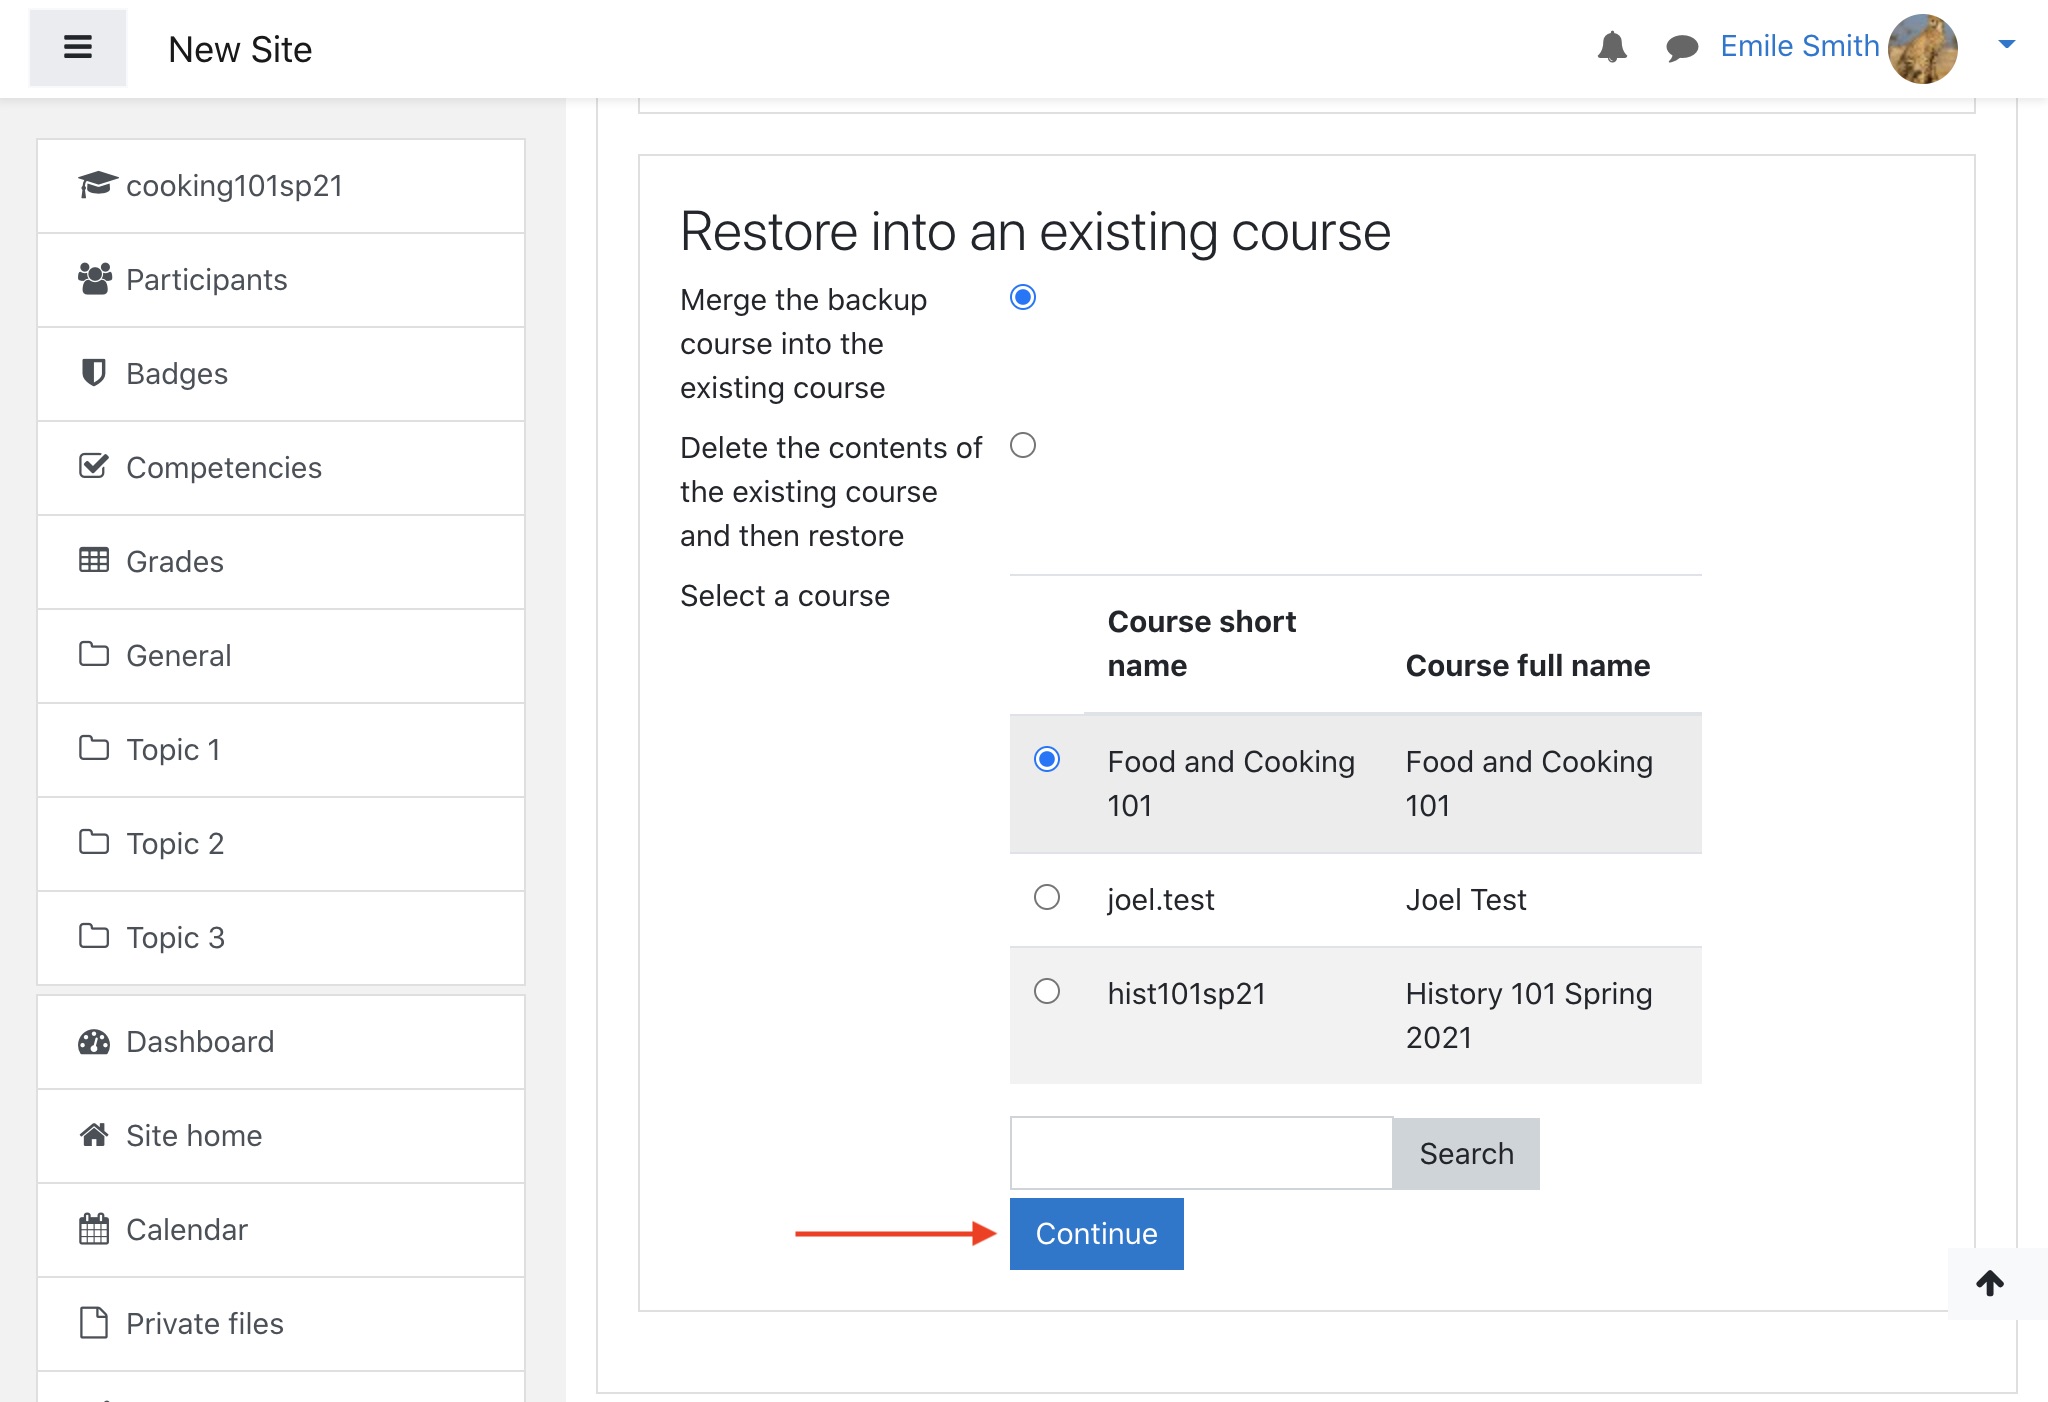Select delete contents then restore option
This screenshot has width=2048, height=1402.
[1022, 445]
